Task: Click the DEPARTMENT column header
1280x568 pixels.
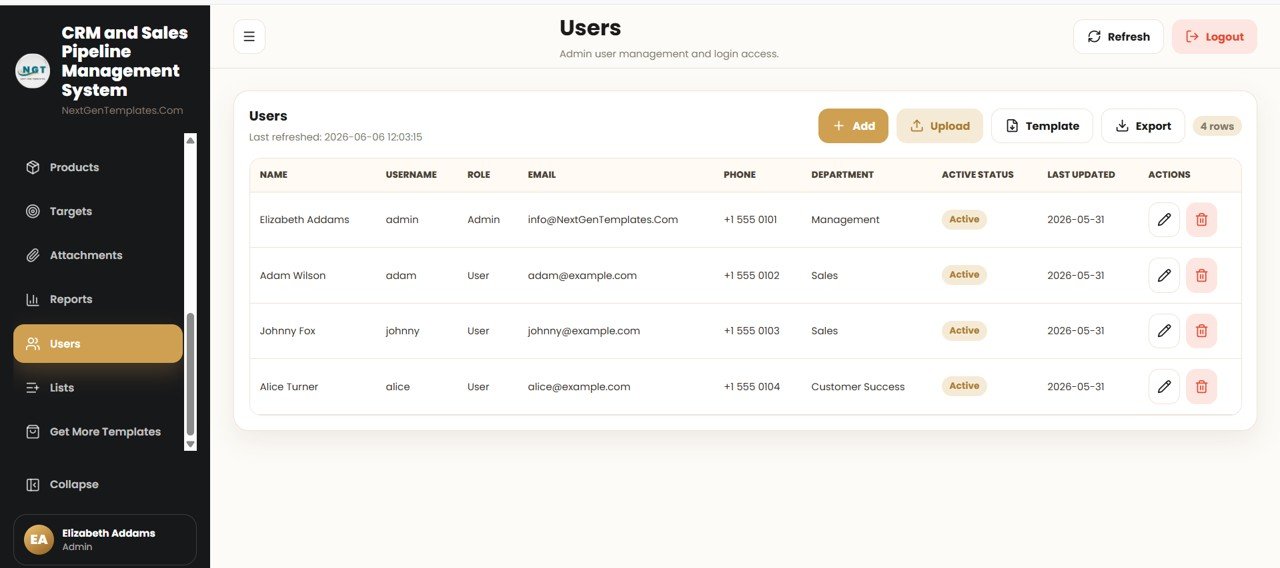Action: (842, 174)
